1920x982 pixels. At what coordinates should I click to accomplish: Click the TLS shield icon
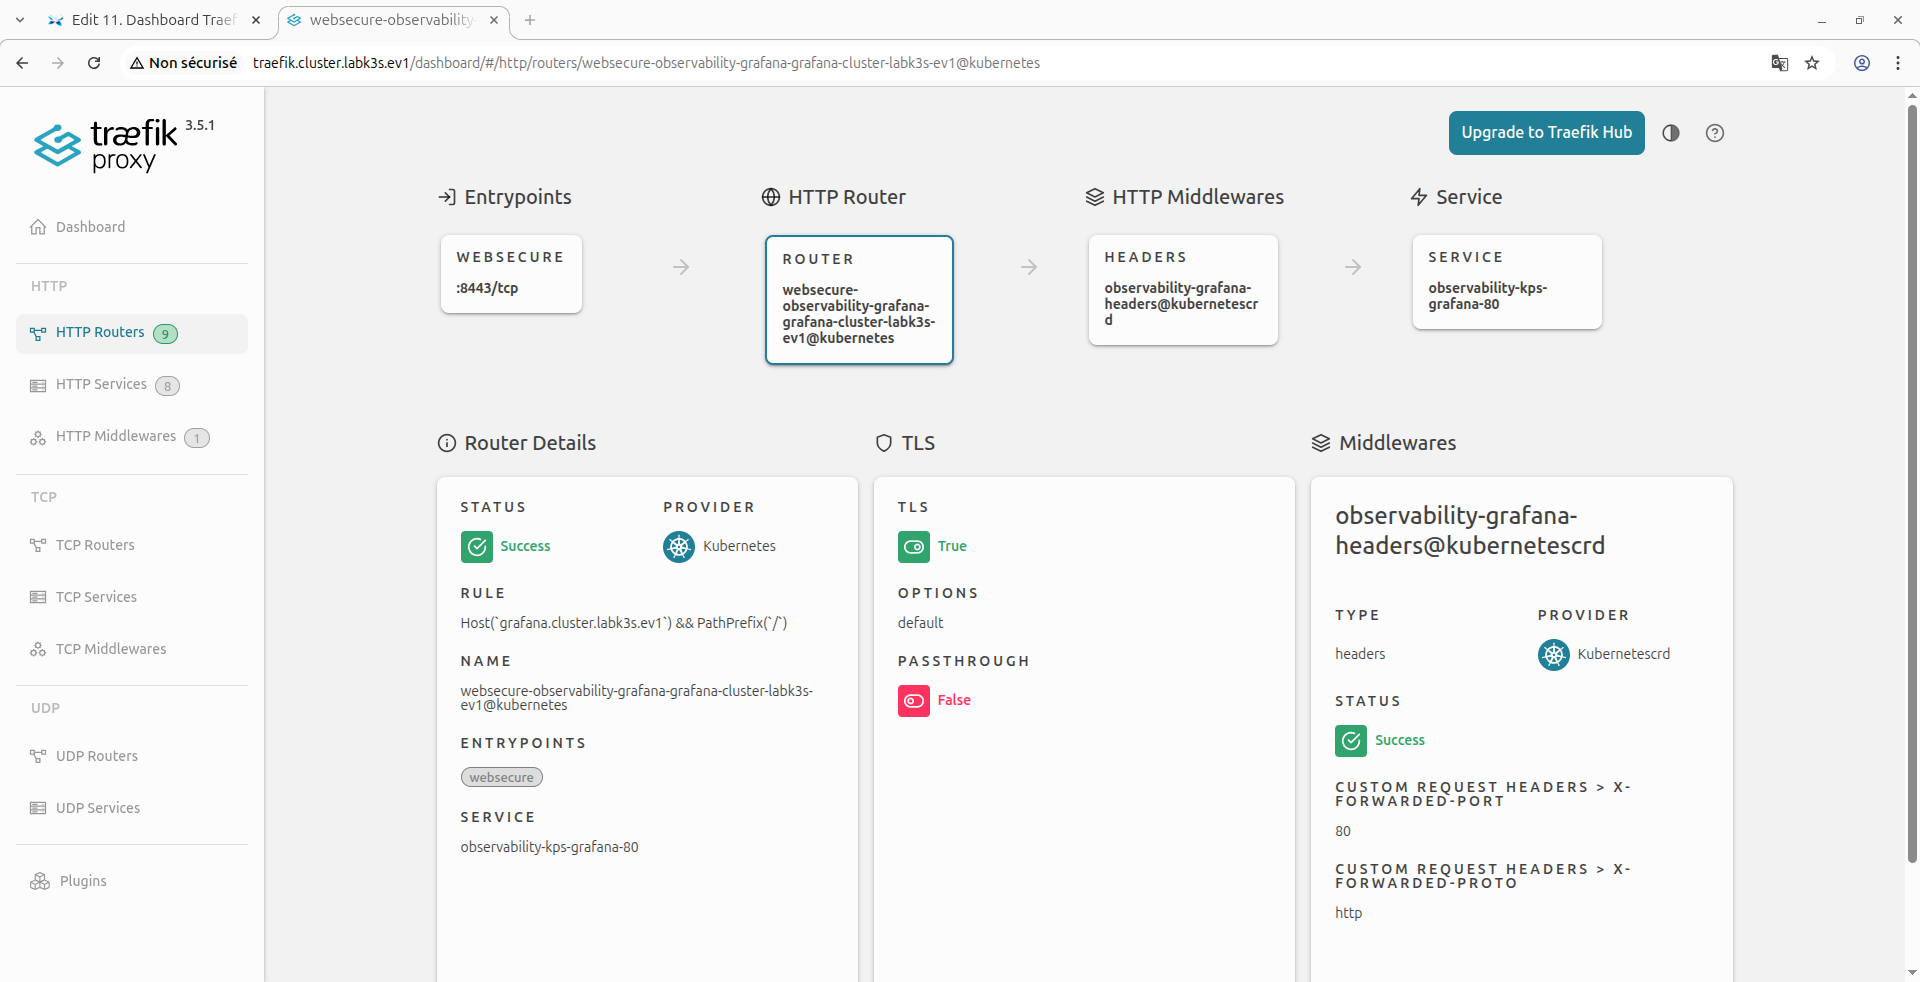tap(884, 443)
